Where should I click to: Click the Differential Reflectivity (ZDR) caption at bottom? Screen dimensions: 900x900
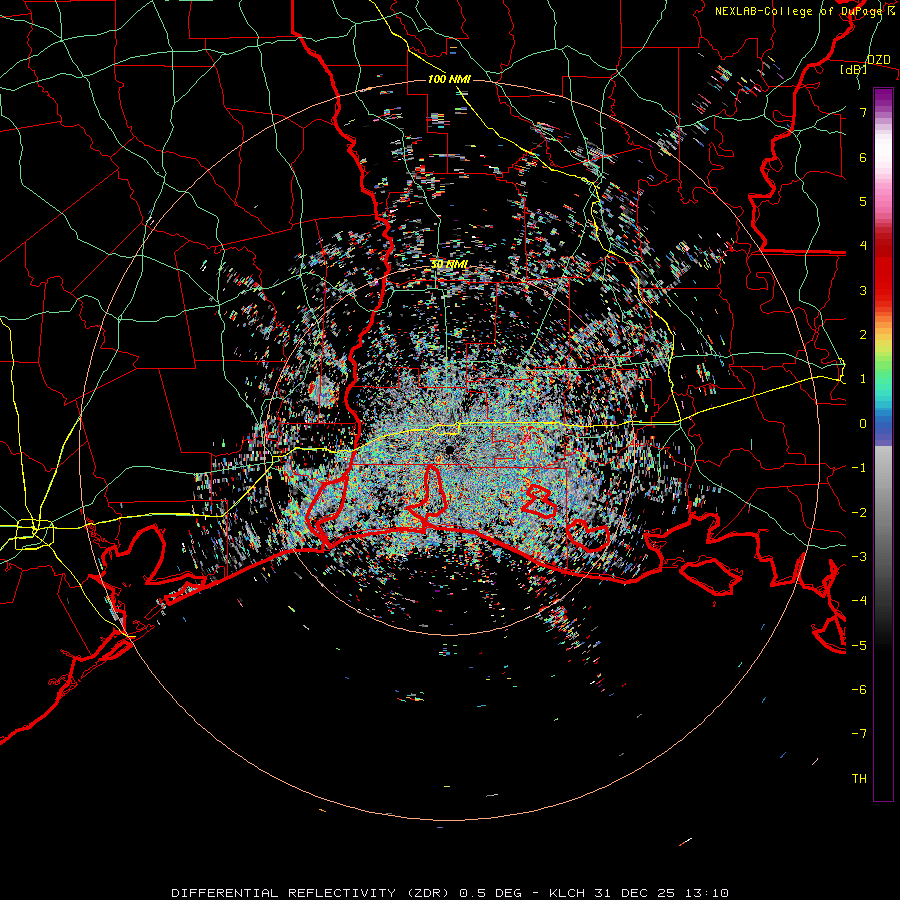449,893
